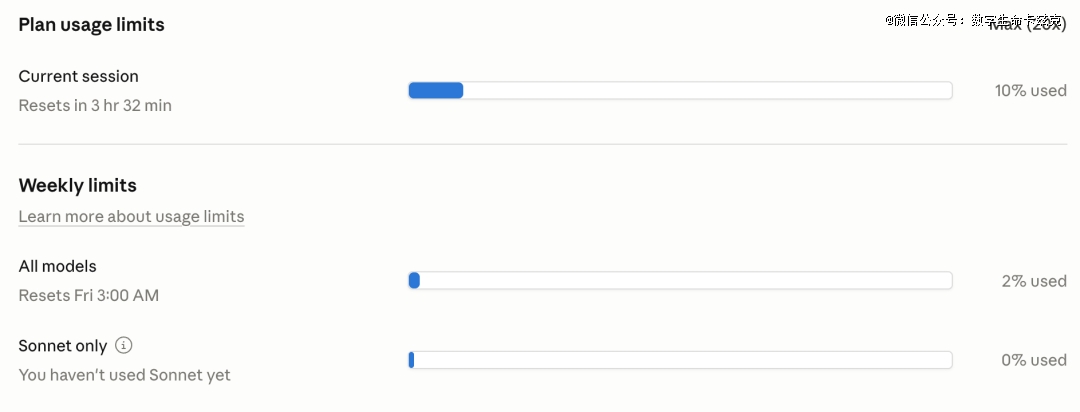1080x412 pixels.
Task: Click the 2% used indicator
Action: tap(1034, 281)
